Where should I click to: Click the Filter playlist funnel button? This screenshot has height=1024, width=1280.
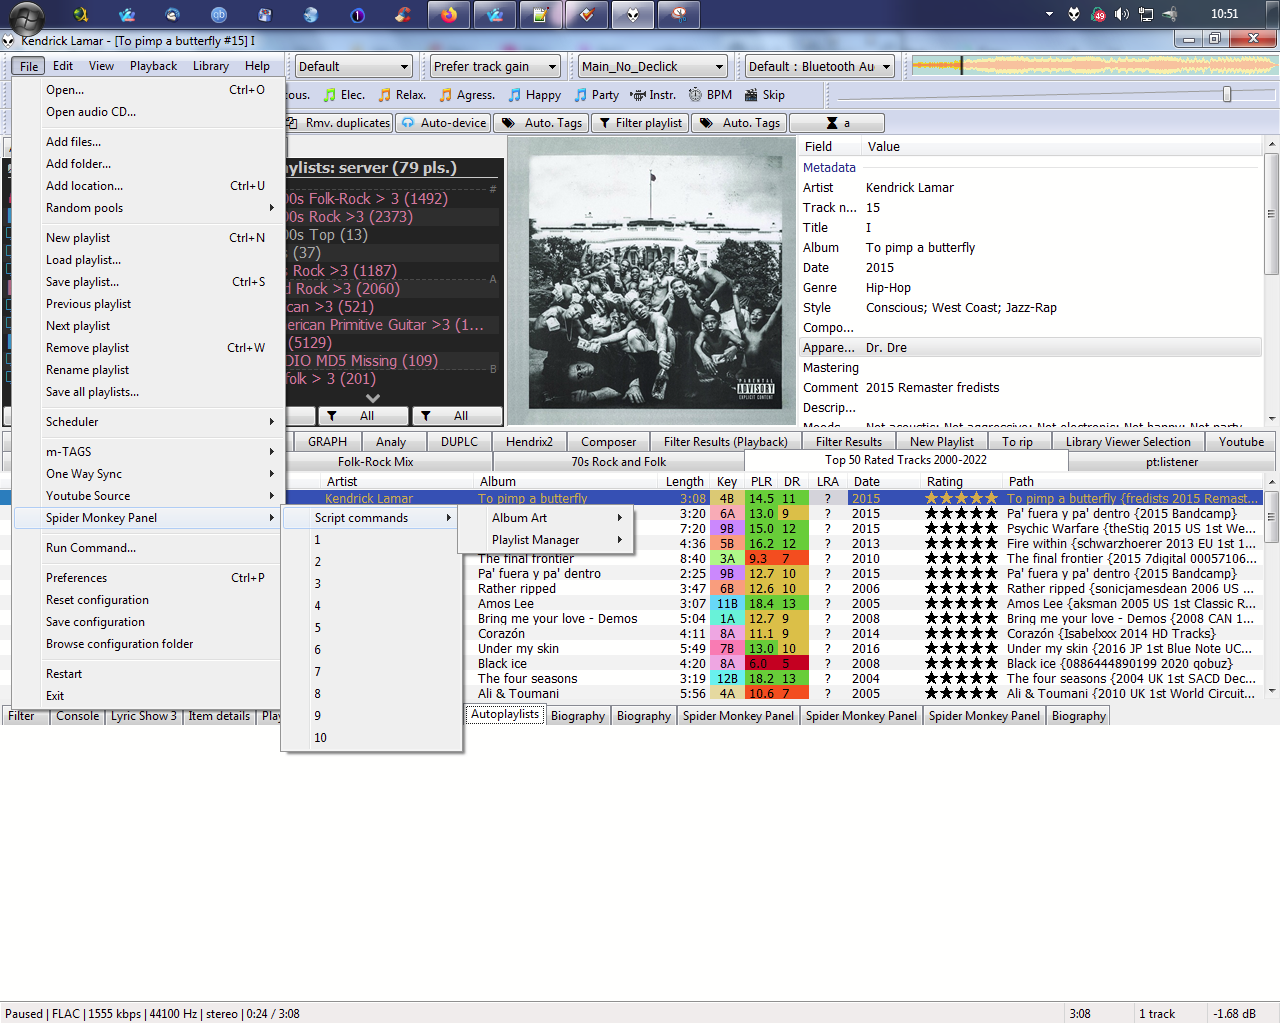click(640, 123)
